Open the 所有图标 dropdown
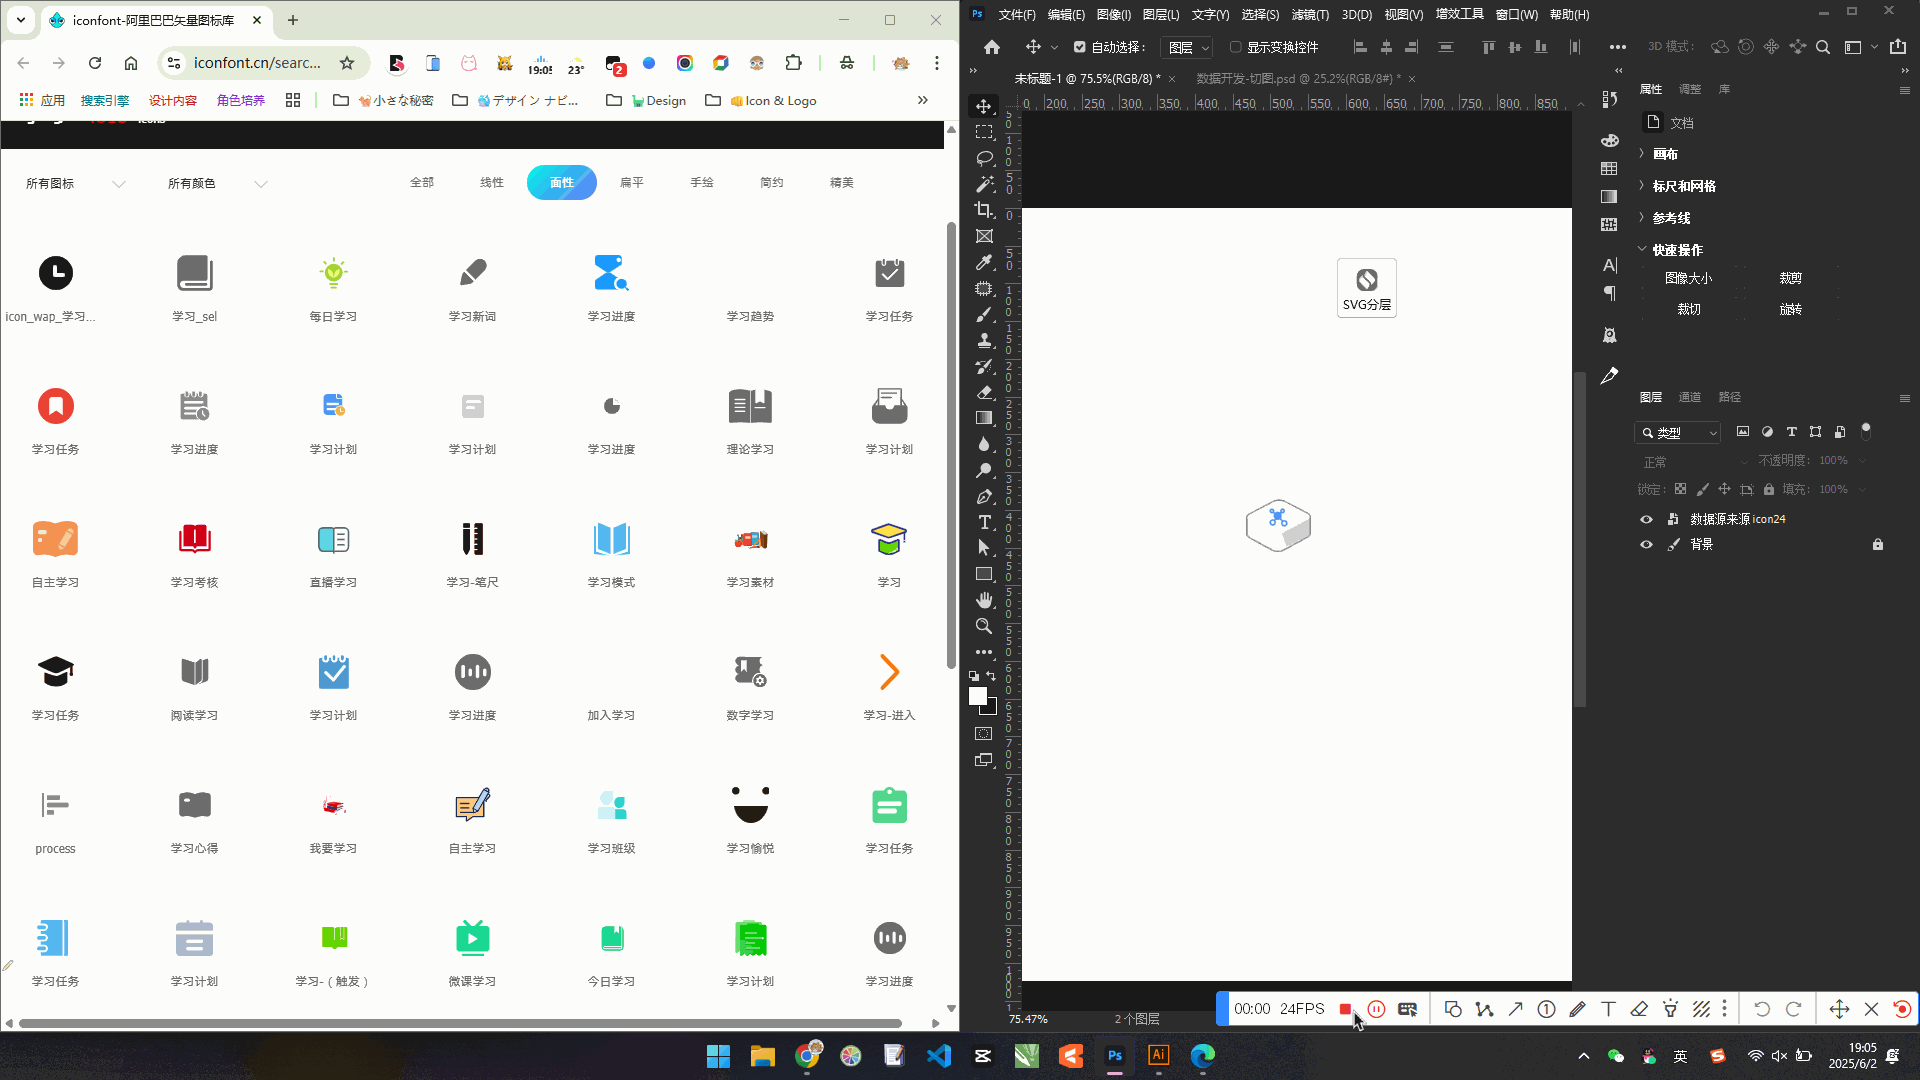 click(76, 184)
